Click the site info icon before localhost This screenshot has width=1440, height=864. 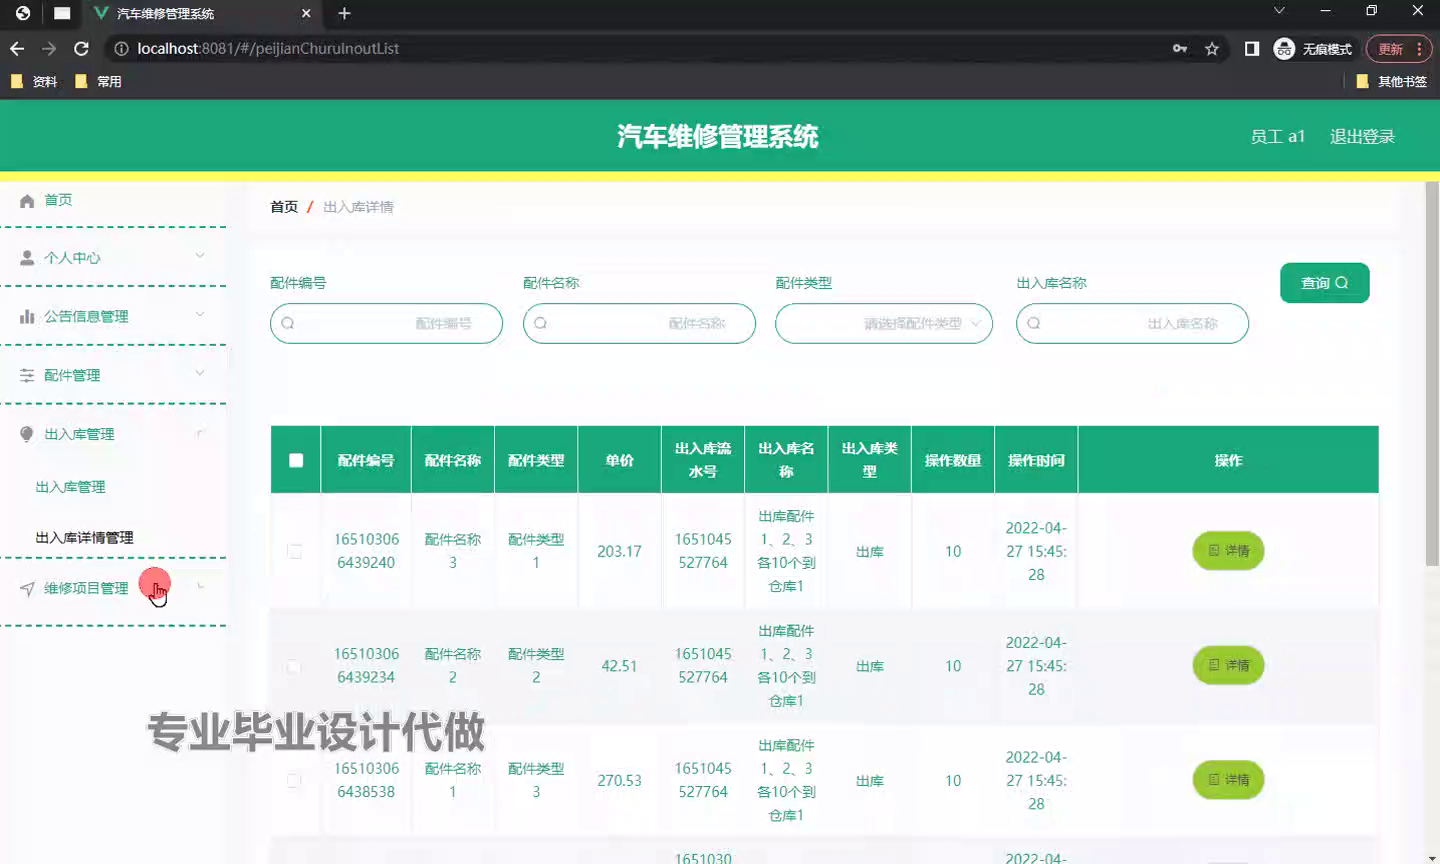121,48
